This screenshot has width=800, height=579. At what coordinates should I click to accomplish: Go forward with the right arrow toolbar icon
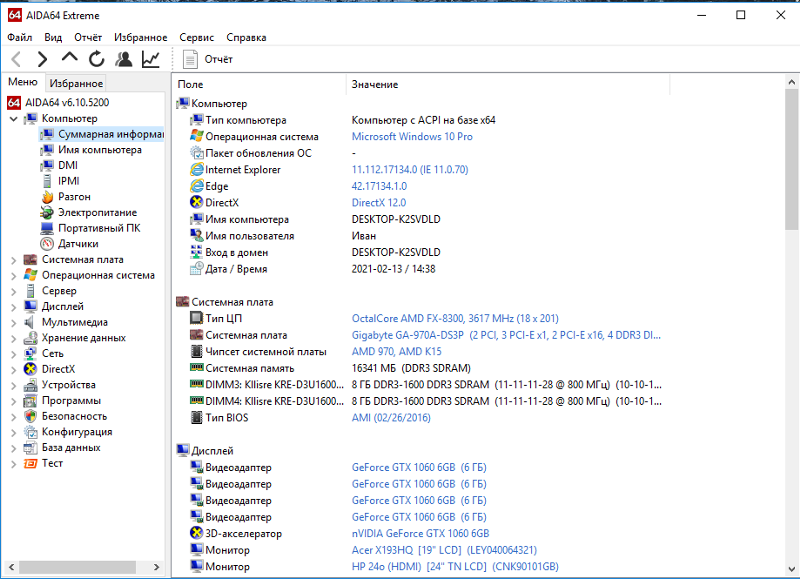(42, 59)
